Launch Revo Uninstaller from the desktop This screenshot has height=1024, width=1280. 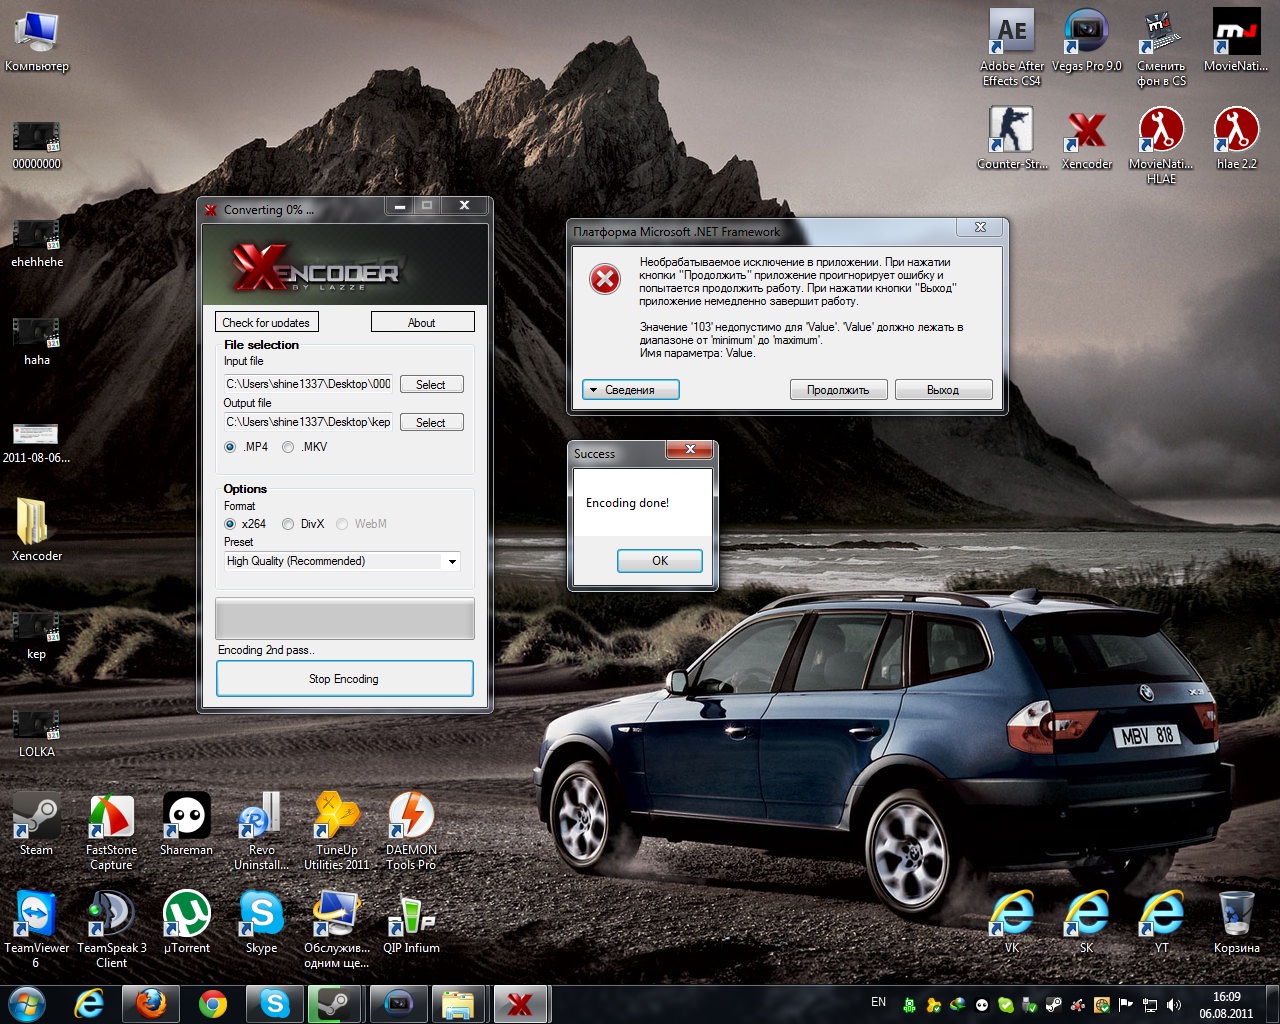coord(261,831)
